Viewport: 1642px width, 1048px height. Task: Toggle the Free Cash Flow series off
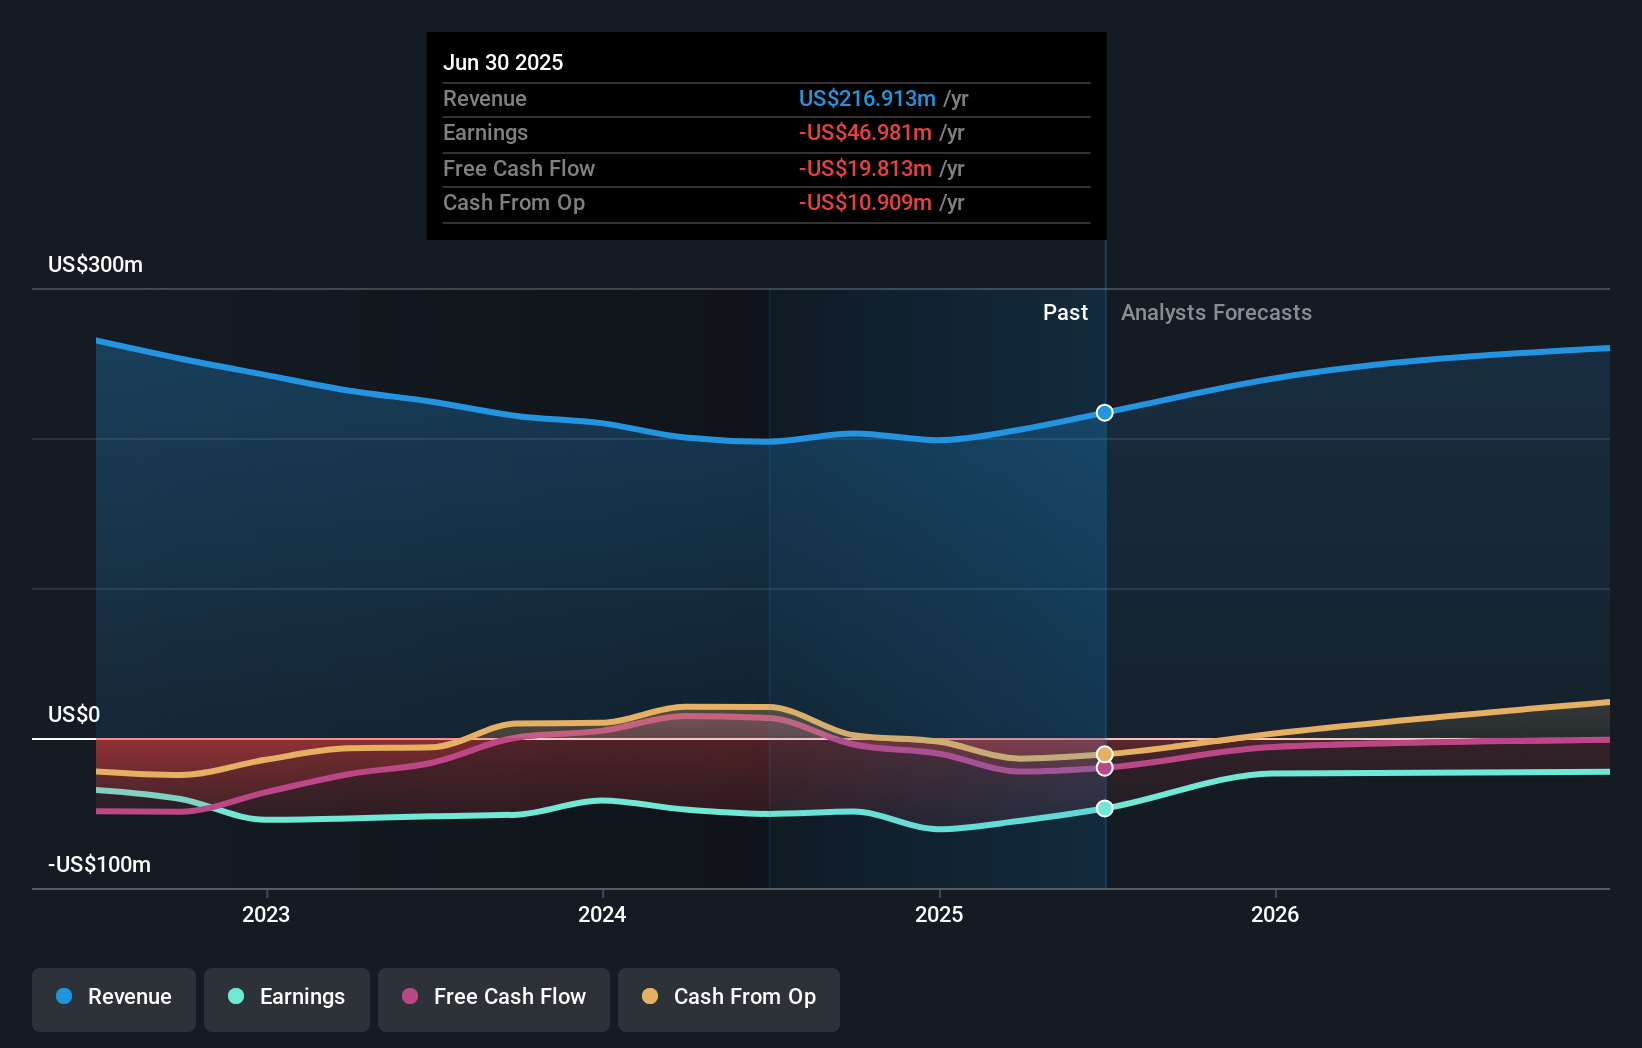pos(493,997)
